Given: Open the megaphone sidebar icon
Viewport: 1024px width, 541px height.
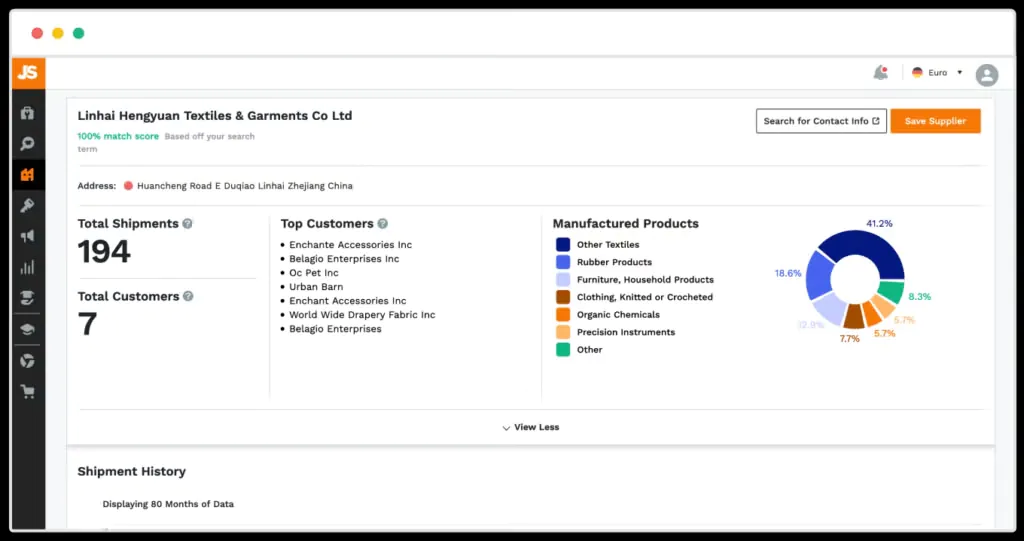Looking at the screenshot, I should coord(28,236).
